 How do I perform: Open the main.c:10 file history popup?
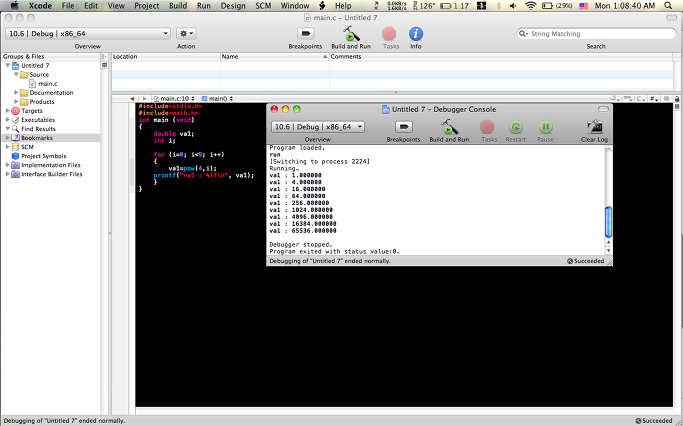pyautogui.click(x=175, y=98)
